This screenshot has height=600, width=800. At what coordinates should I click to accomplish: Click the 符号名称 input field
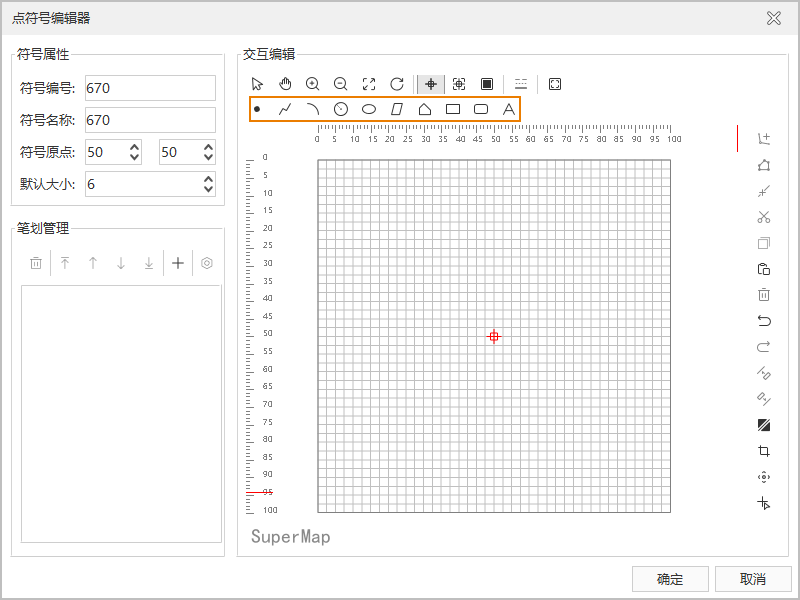coord(150,120)
